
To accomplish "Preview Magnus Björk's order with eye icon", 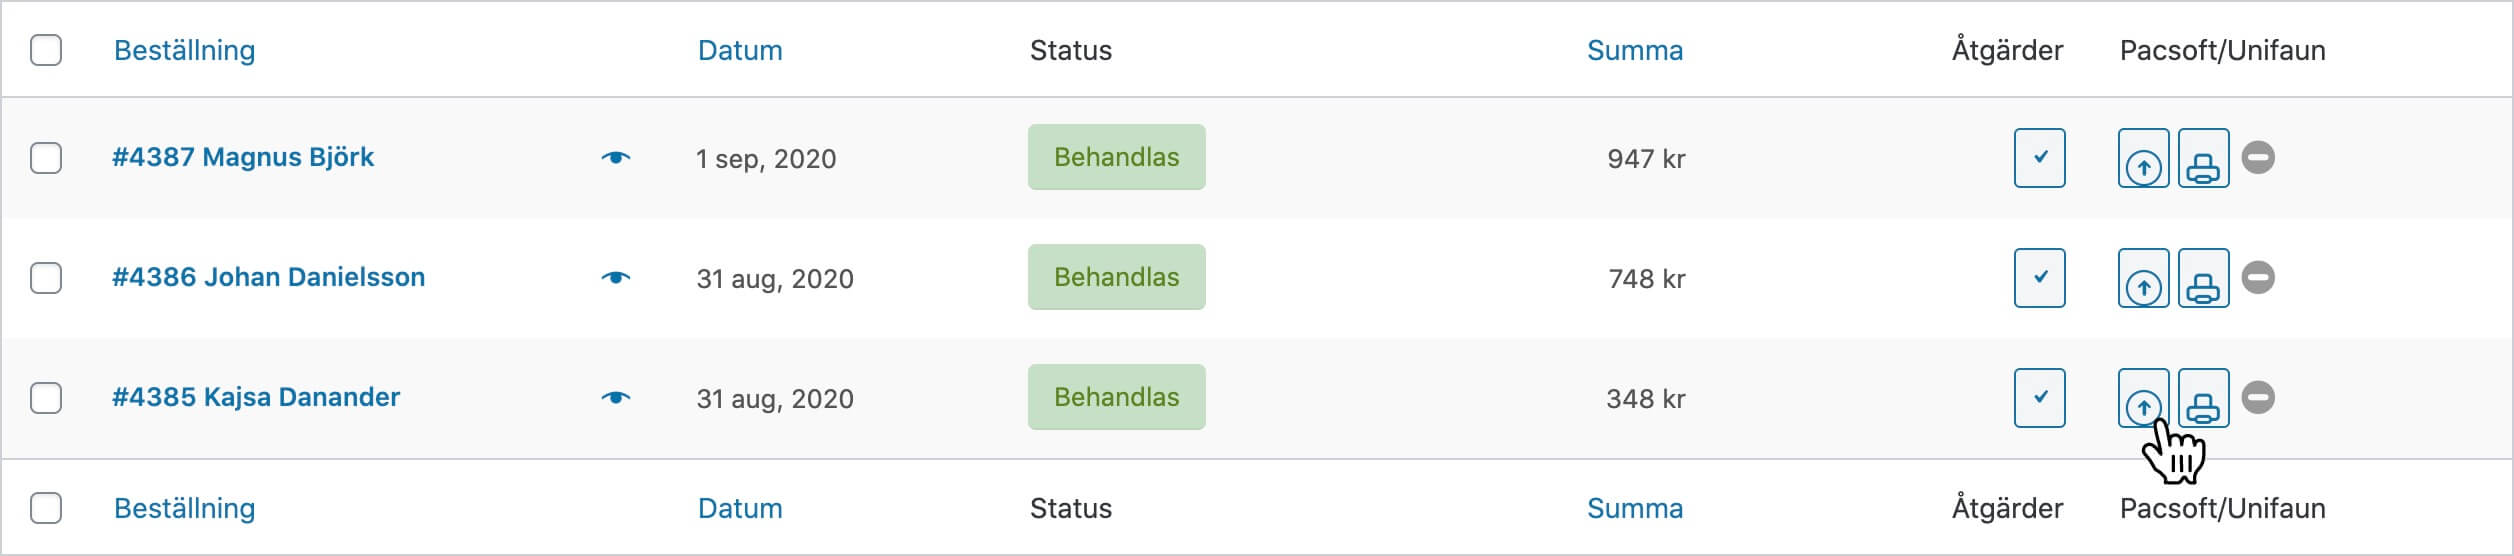I will coord(616,158).
